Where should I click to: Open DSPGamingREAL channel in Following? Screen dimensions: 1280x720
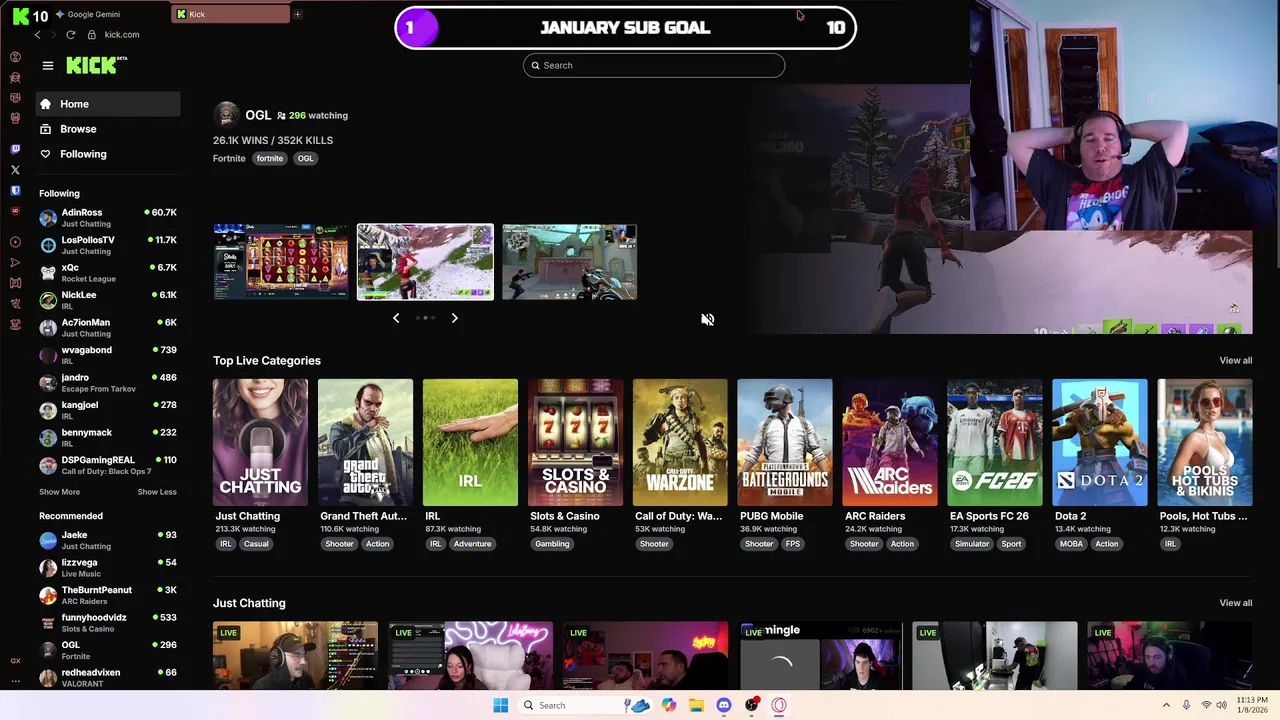click(x=108, y=465)
